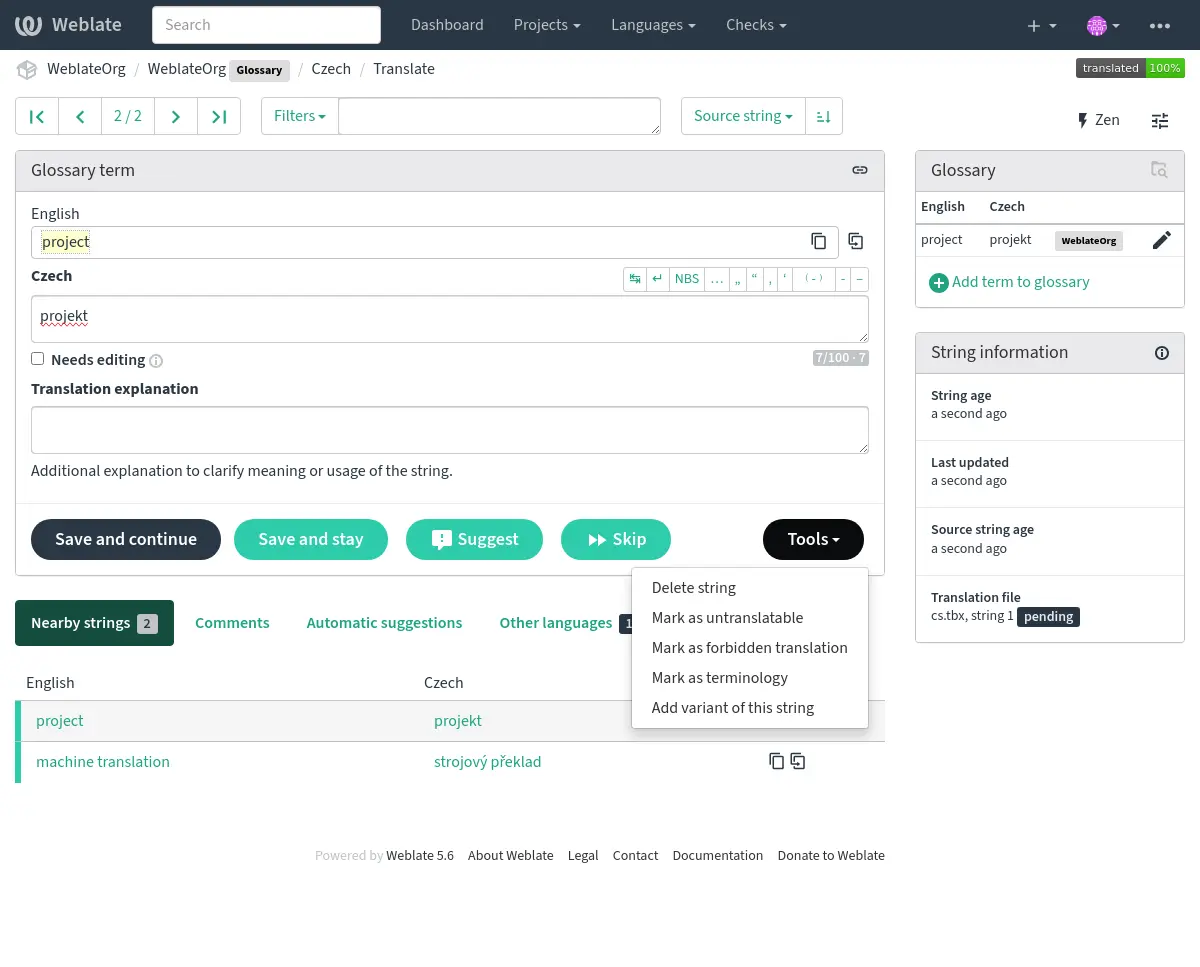Insert newline character button
The height and width of the screenshot is (967, 1200).
658,279
